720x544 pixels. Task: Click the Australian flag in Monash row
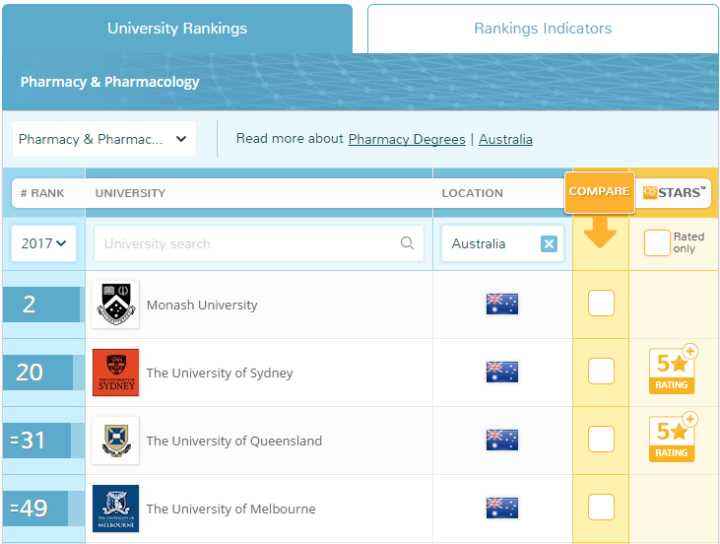coord(502,304)
